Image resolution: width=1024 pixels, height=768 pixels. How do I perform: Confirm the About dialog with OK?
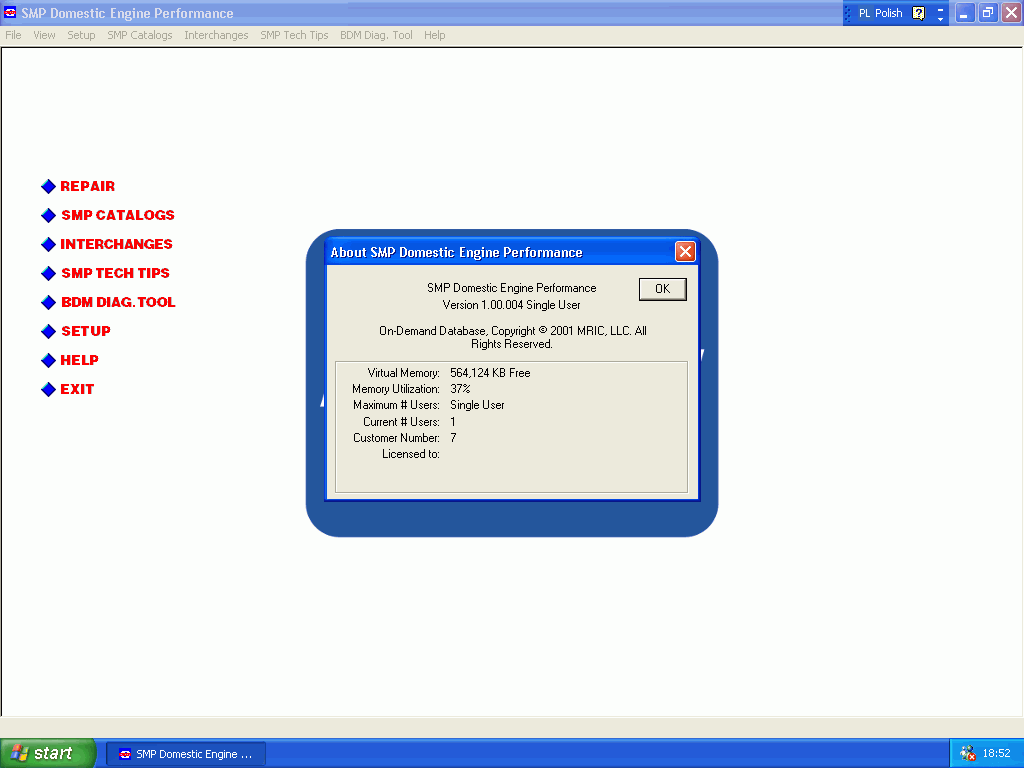point(662,289)
